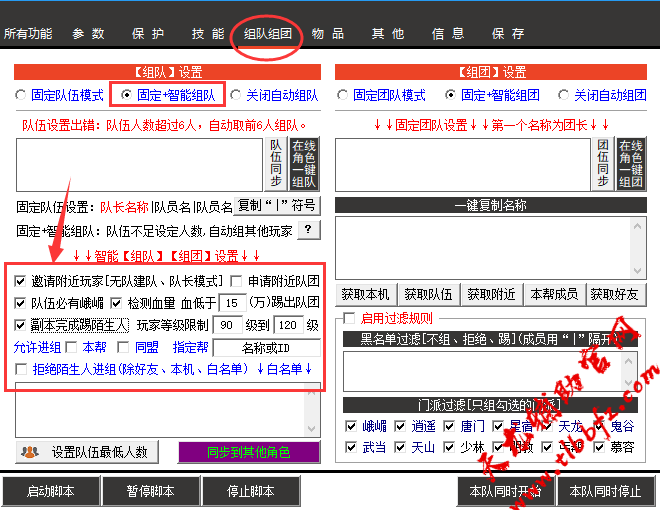
Task: Click whitelist scrollbar down arrow
Action: pyautogui.click(x=311, y=429)
